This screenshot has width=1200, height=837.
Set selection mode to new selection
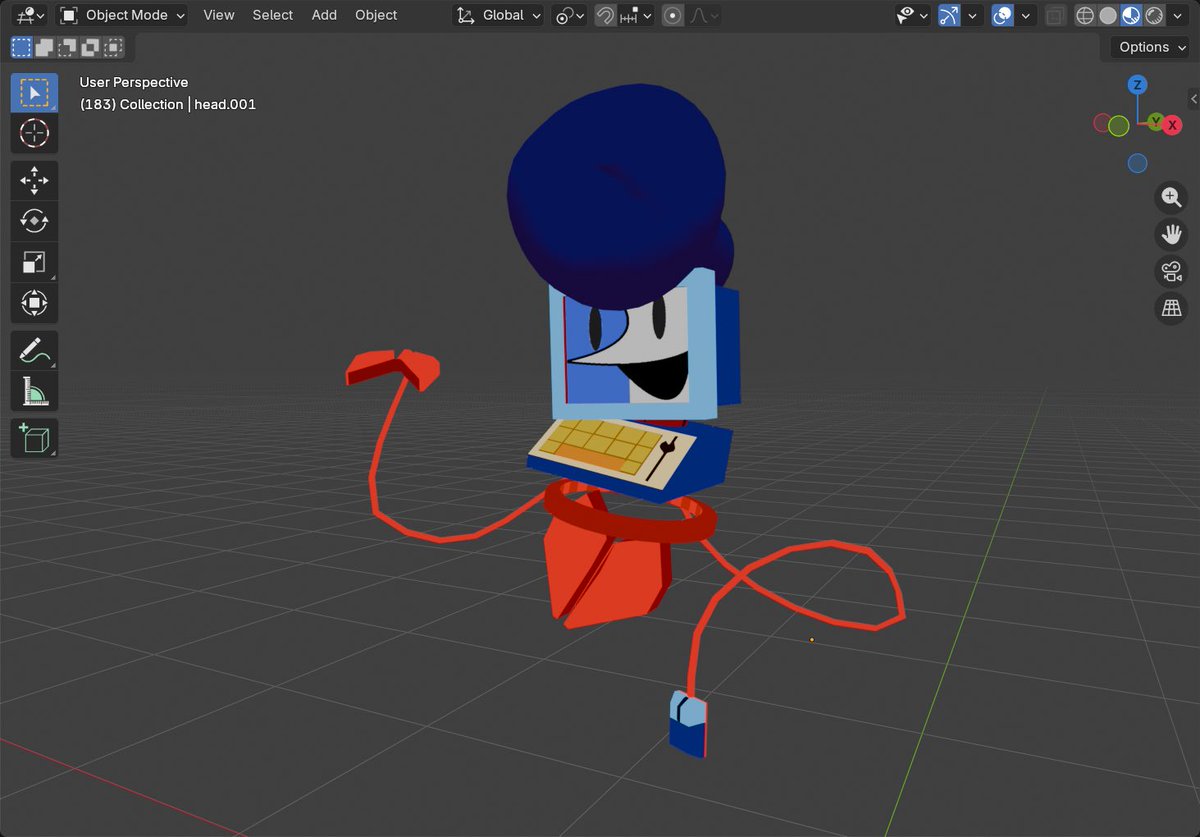pyautogui.click(x=21, y=47)
